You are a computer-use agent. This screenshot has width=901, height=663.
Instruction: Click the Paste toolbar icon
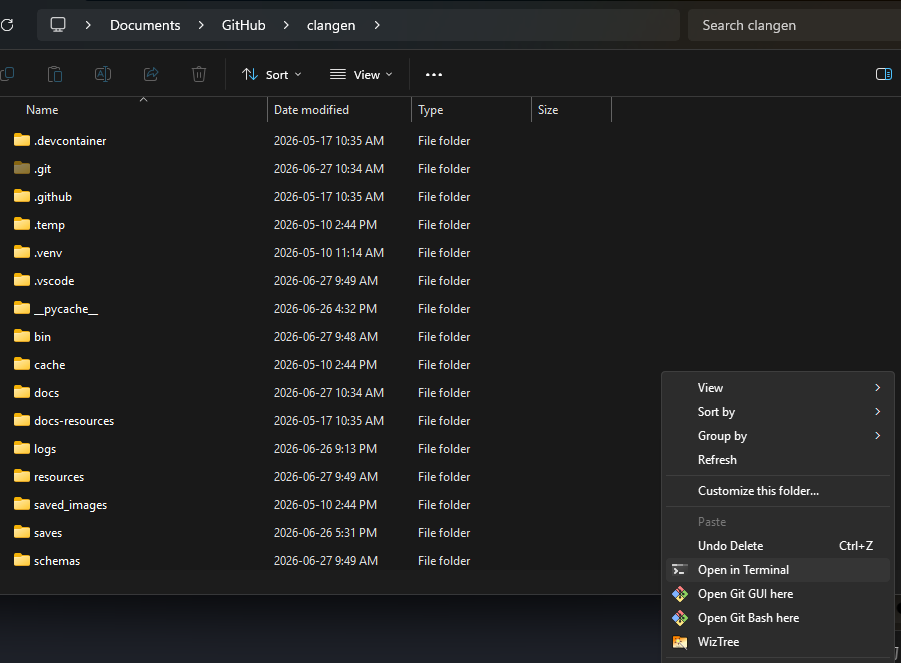click(55, 74)
